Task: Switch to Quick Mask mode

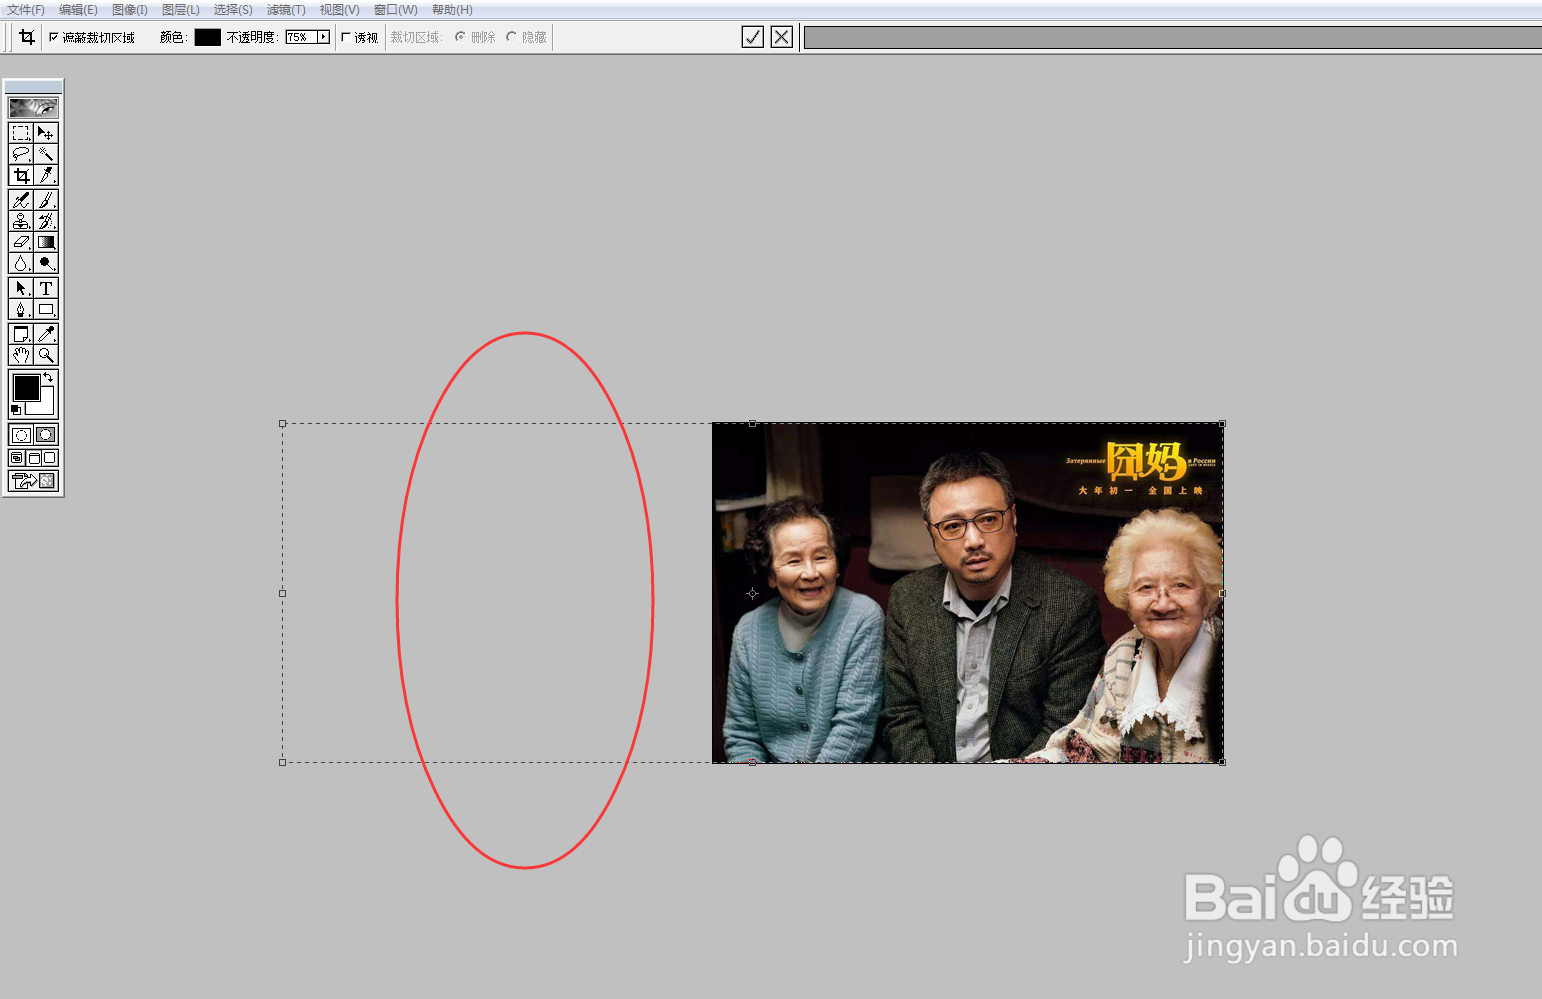Action: click(46, 435)
